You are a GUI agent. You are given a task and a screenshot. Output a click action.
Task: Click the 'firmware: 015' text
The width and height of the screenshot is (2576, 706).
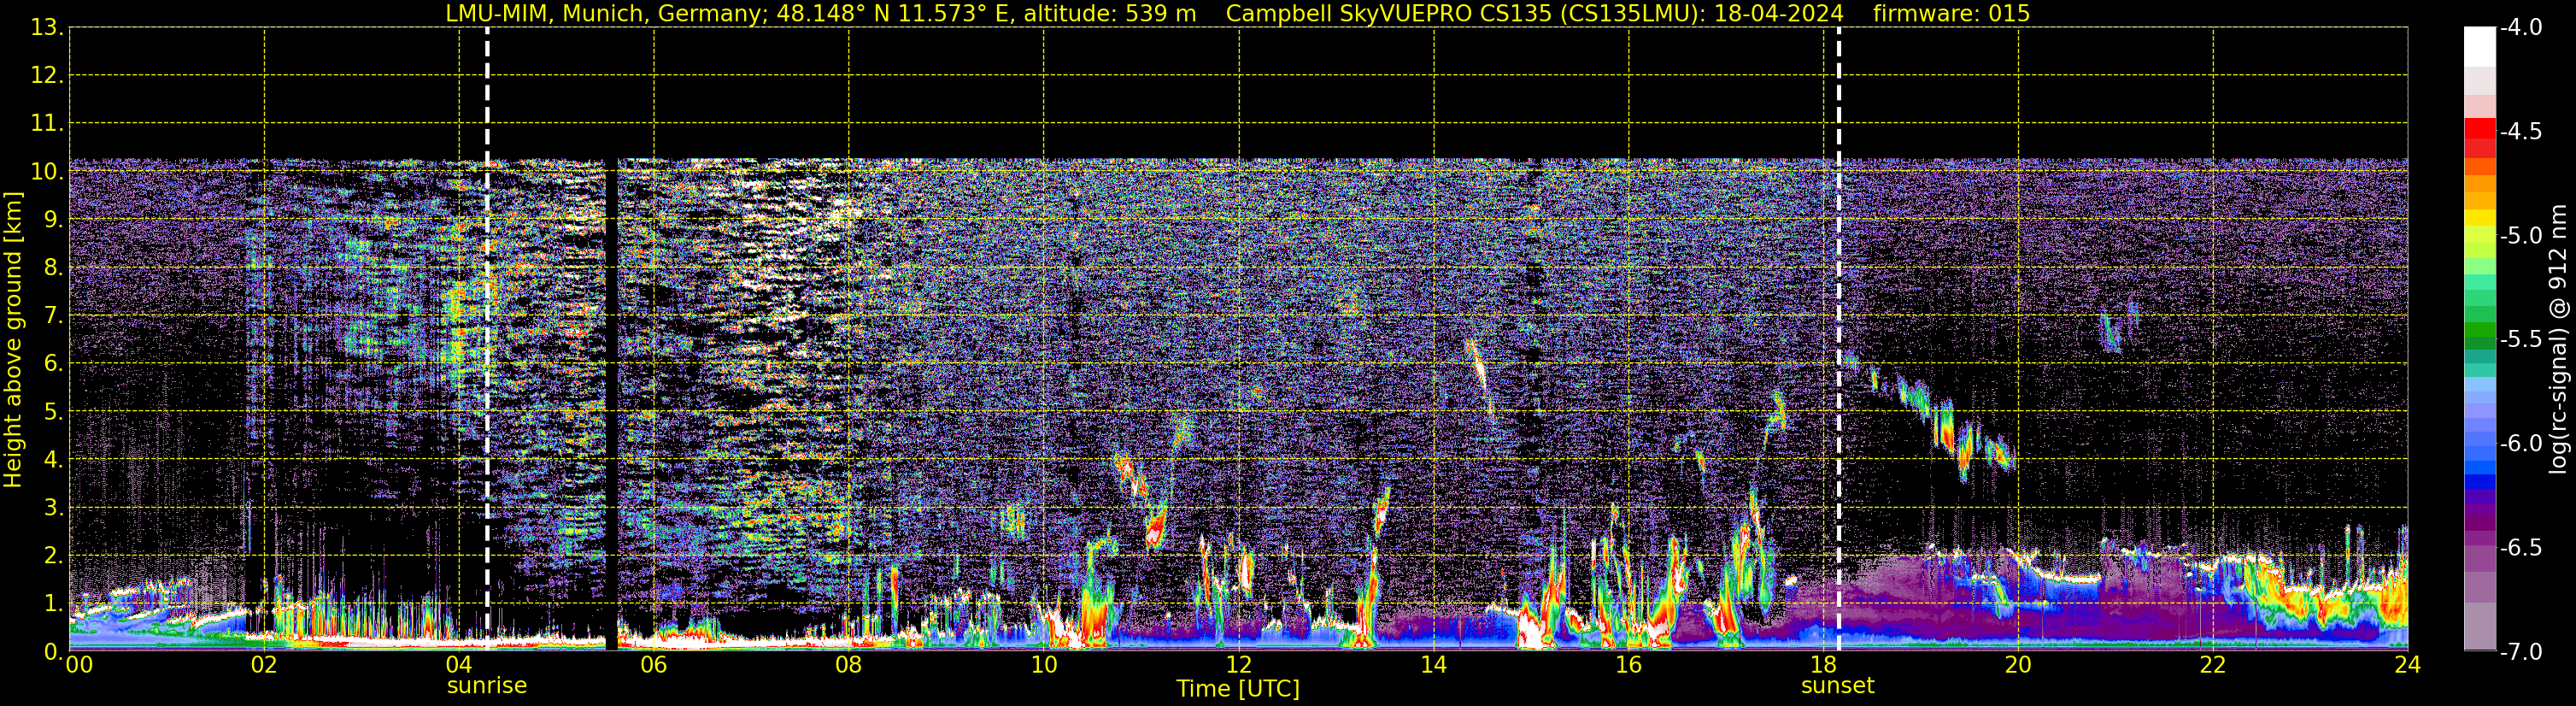(x=1951, y=13)
